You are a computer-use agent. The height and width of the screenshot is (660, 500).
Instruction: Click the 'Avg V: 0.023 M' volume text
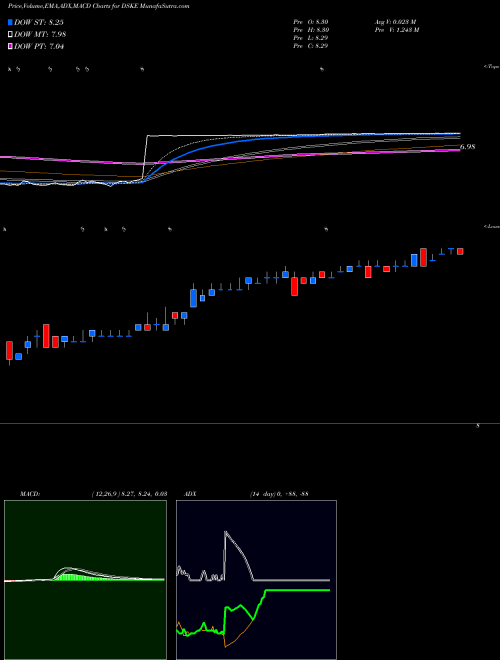tap(395, 21)
